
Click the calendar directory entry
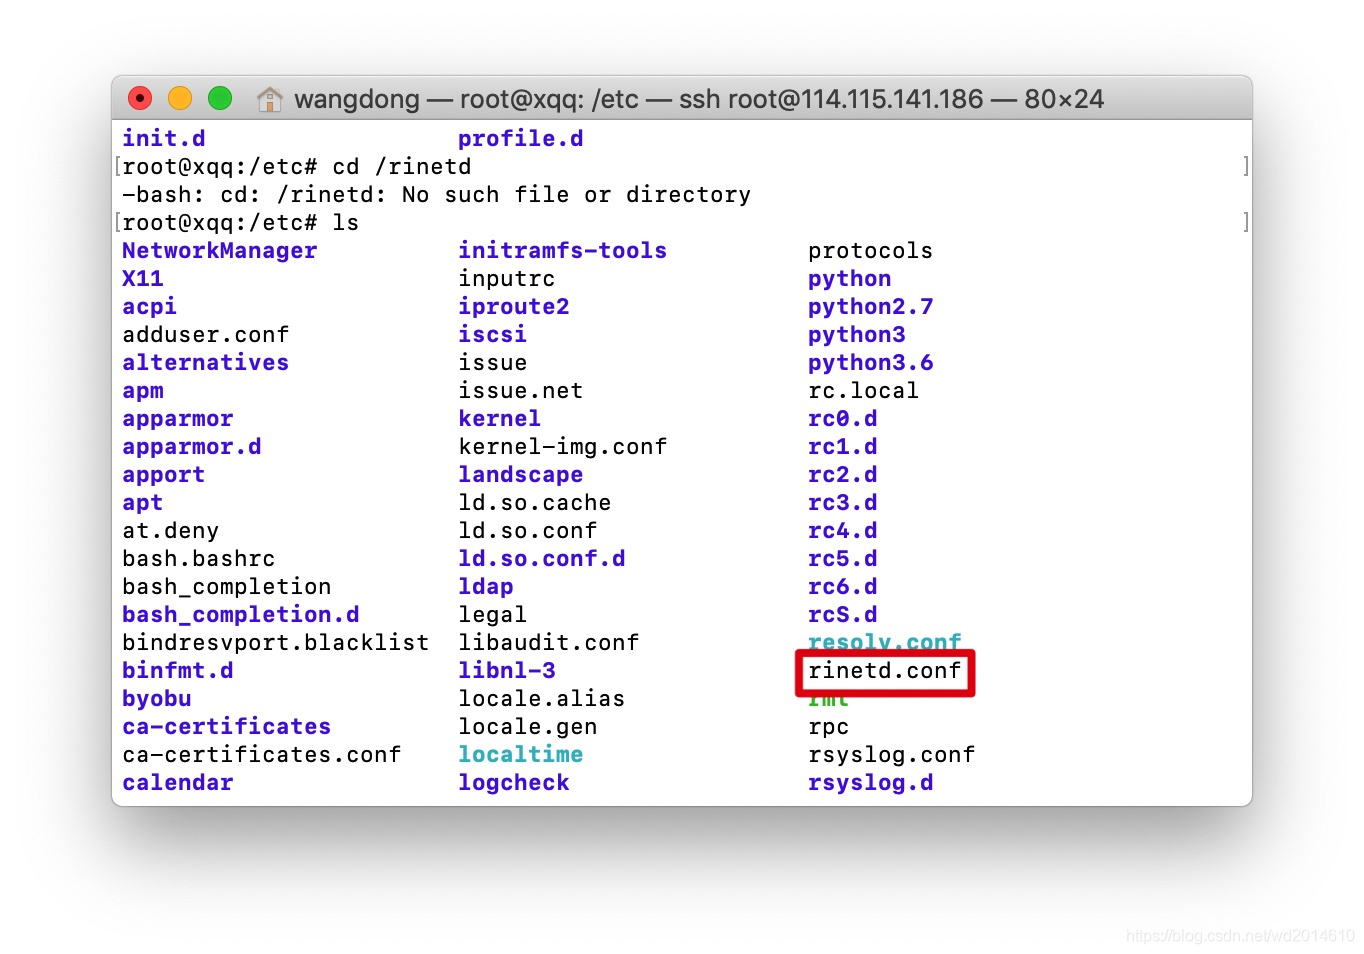point(178,783)
